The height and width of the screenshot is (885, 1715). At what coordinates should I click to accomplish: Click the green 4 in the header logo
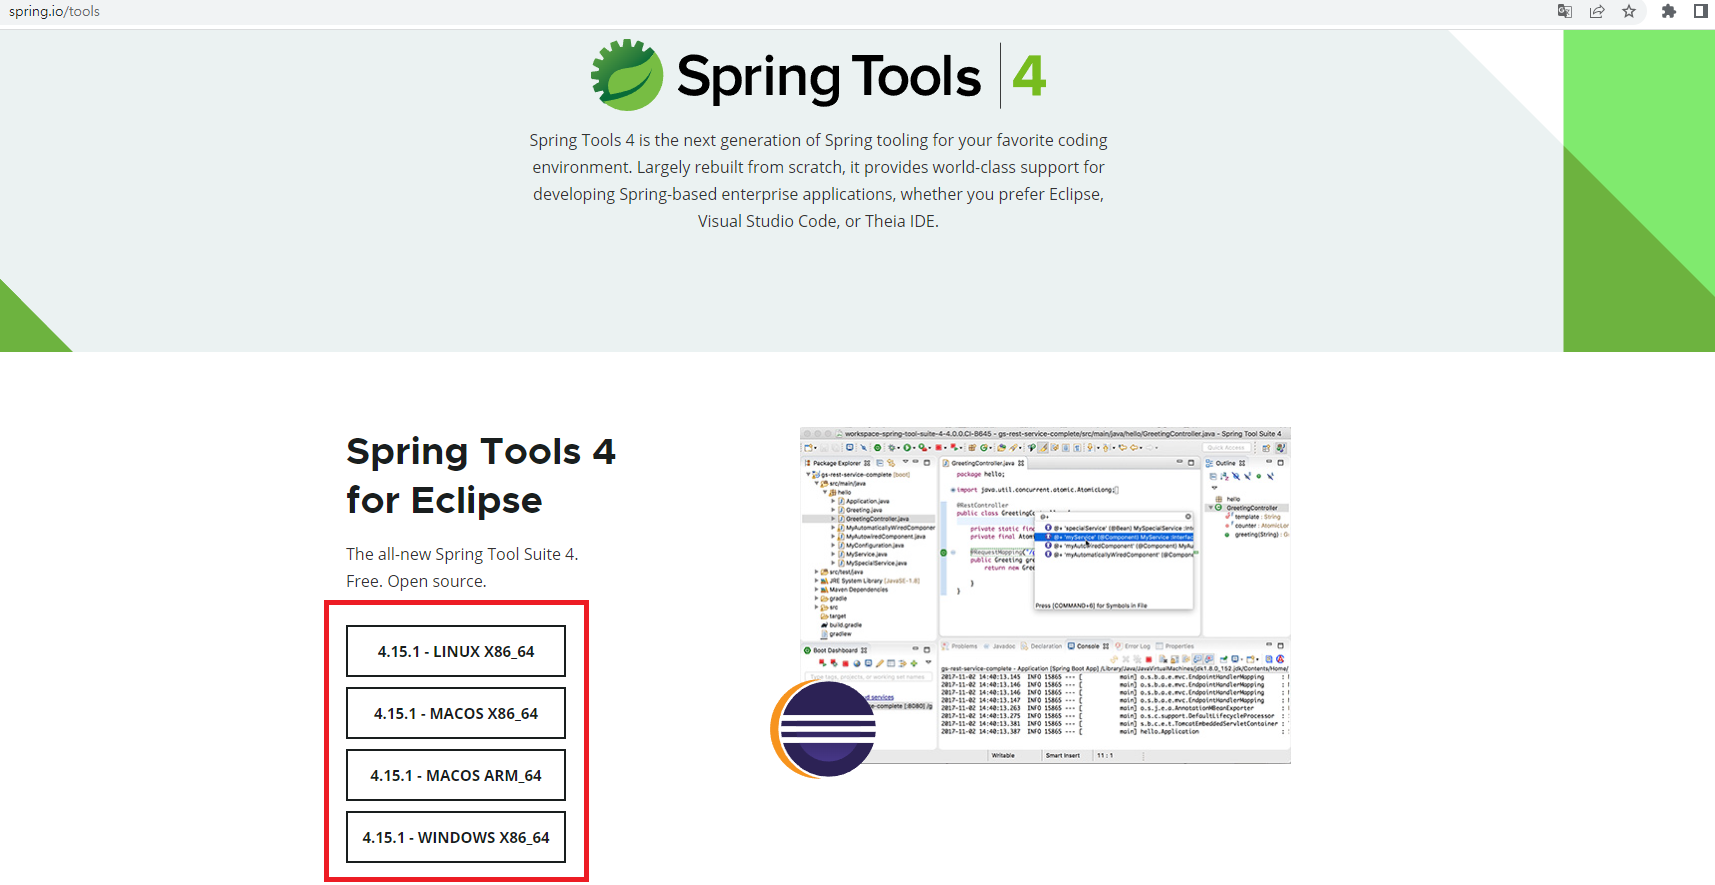point(1029,76)
